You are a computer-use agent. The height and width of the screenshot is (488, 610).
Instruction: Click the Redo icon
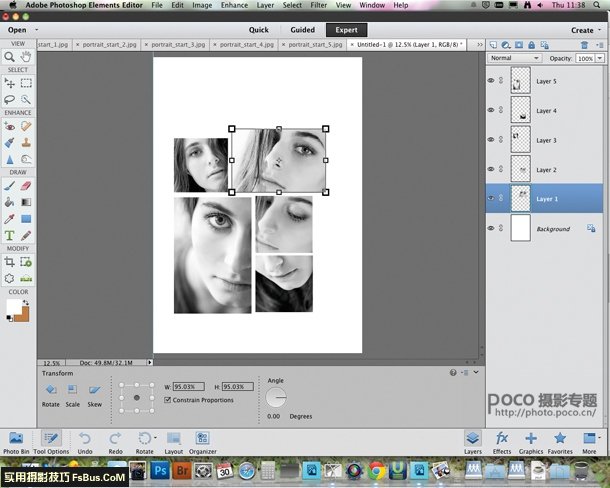tap(115, 438)
